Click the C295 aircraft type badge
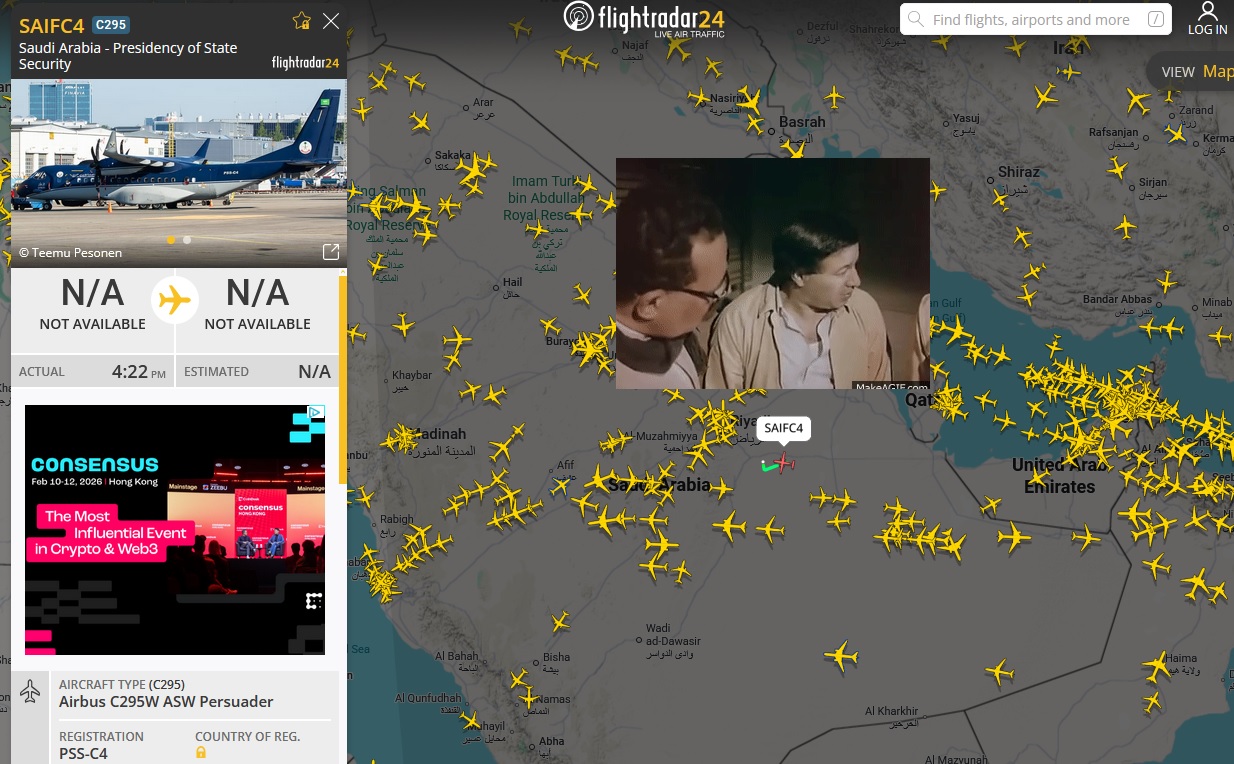This screenshot has width=1234, height=764. 110,25
